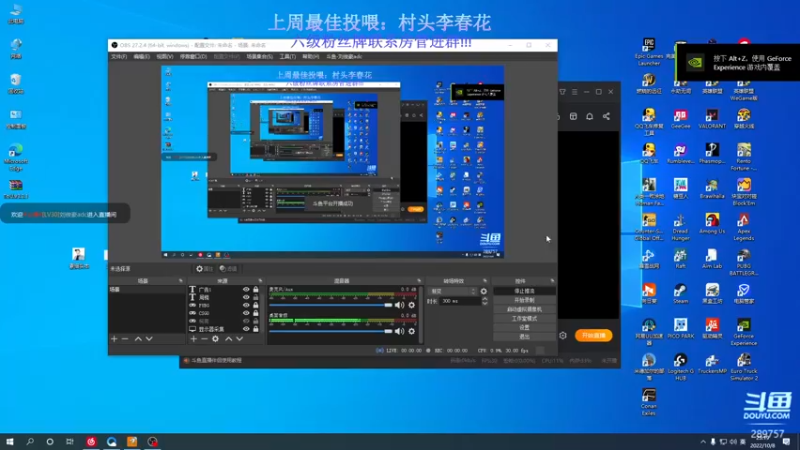Toggle visibility of first text source
This screenshot has width=800, height=450.
[x=246, y=290]
